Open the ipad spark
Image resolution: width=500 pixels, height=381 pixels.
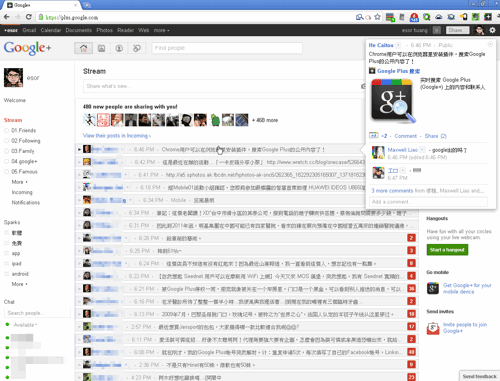pyautogui.click(x=16, y=264)
